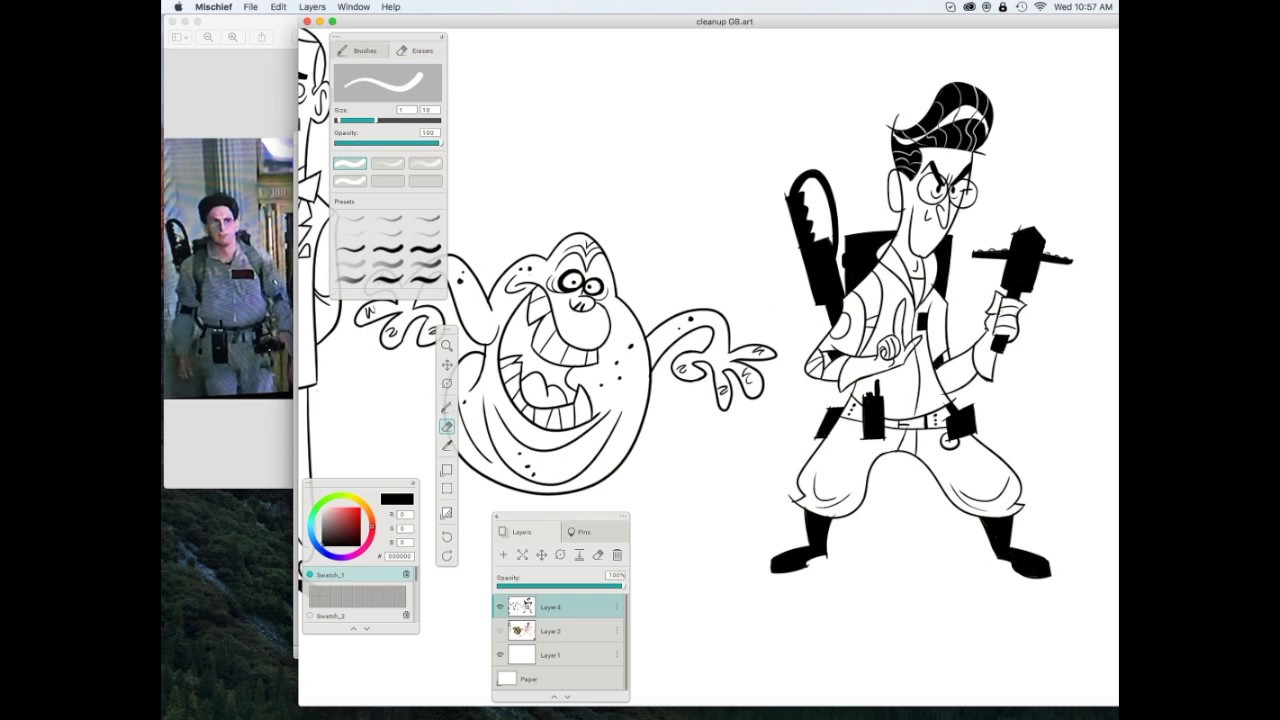Delete layer using the trash icon
This screenshot has height=720, width=1280.
click(617, 555)
